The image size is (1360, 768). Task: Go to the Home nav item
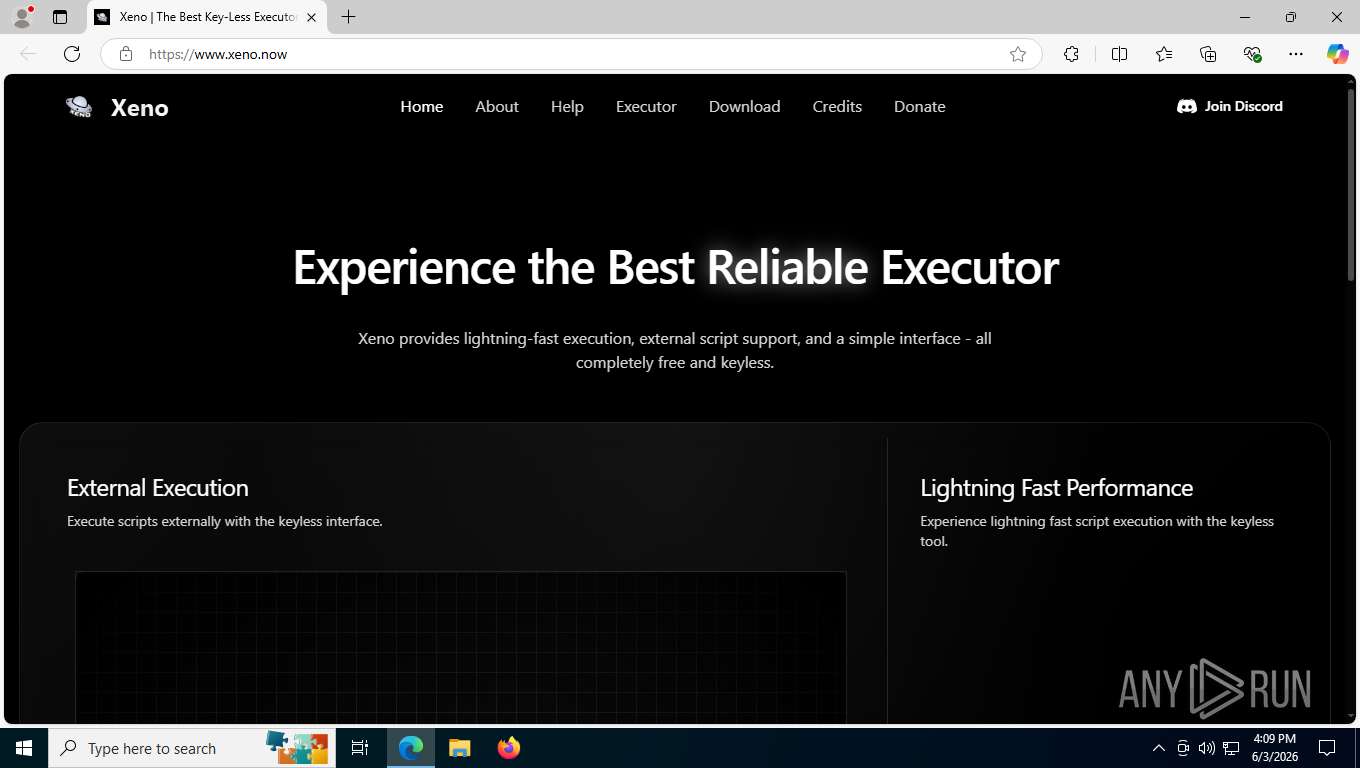(422, 106)
